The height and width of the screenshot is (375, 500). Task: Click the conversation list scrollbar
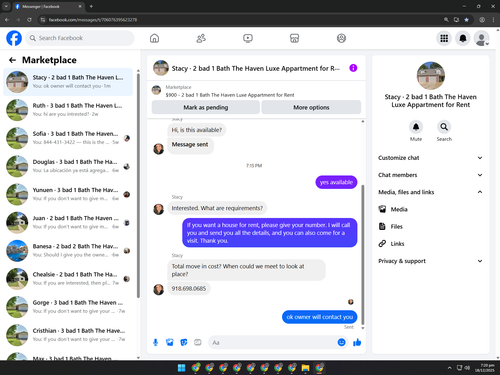[138, 185]
